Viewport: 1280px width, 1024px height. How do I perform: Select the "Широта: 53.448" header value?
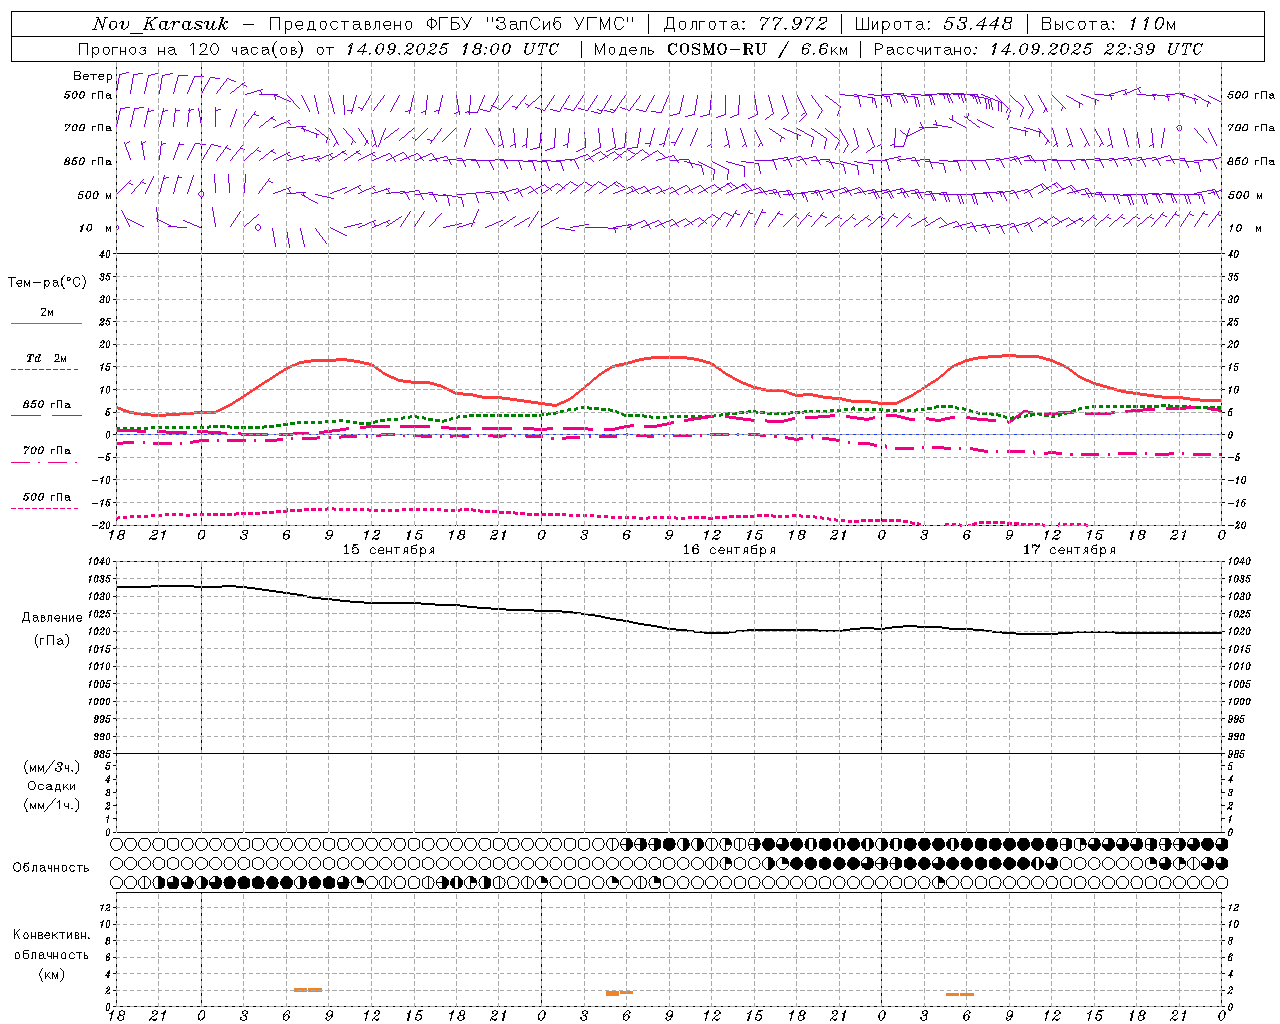(933, 24)
